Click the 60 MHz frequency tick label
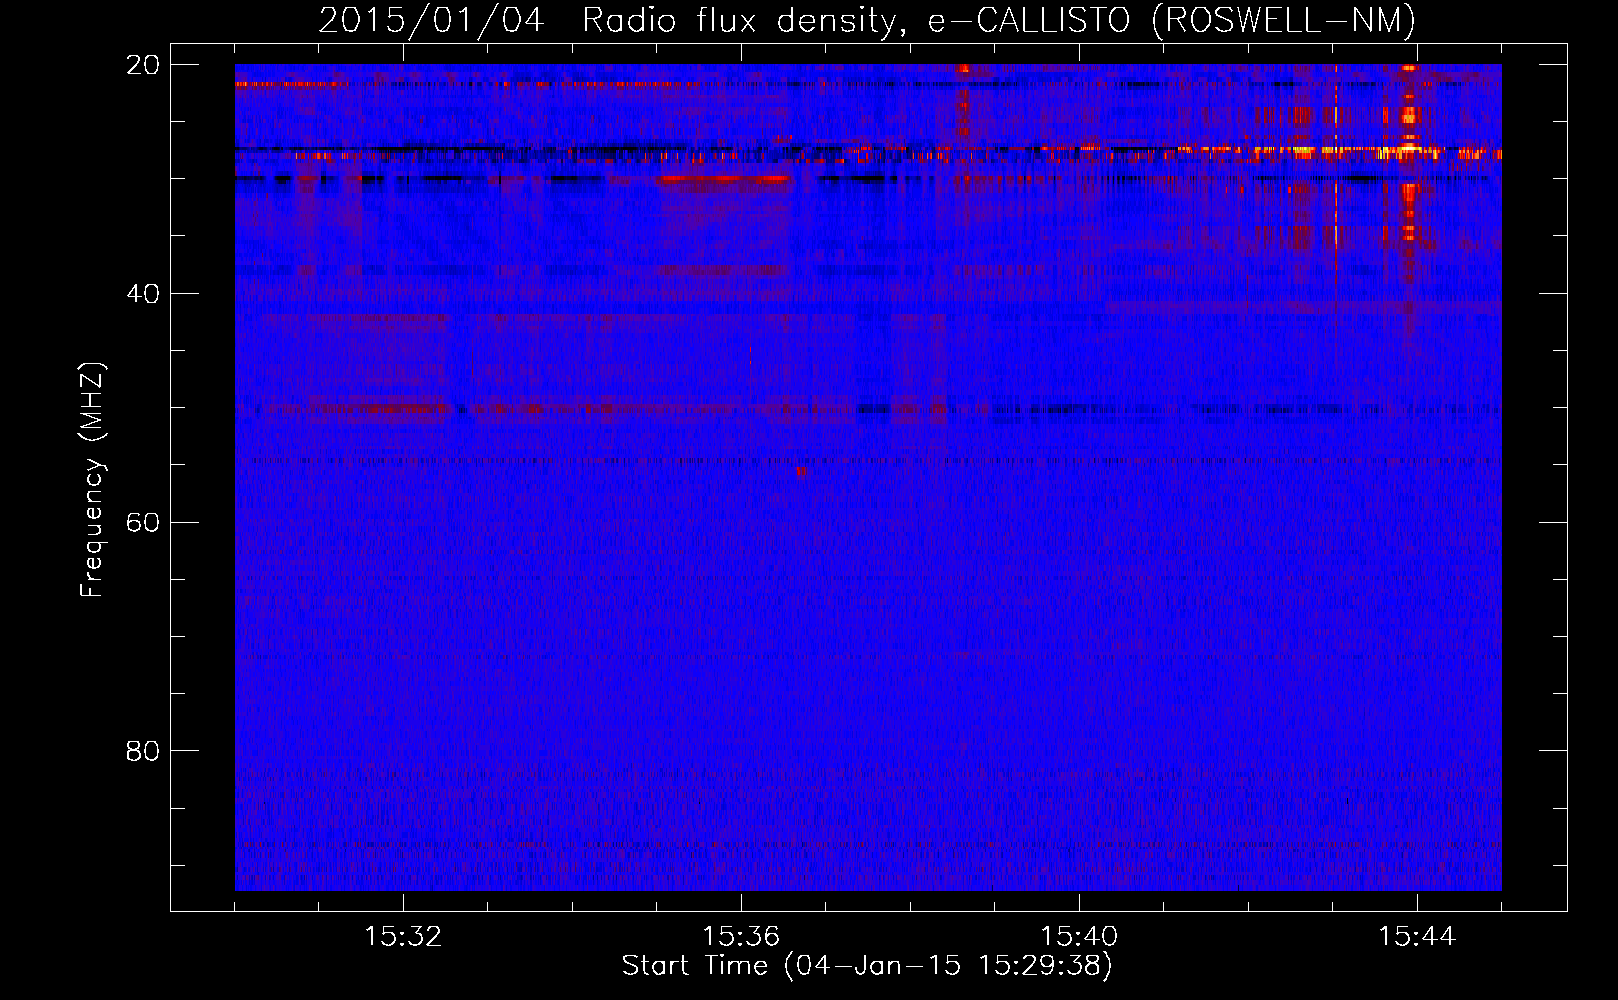 (x=143, y=522)
